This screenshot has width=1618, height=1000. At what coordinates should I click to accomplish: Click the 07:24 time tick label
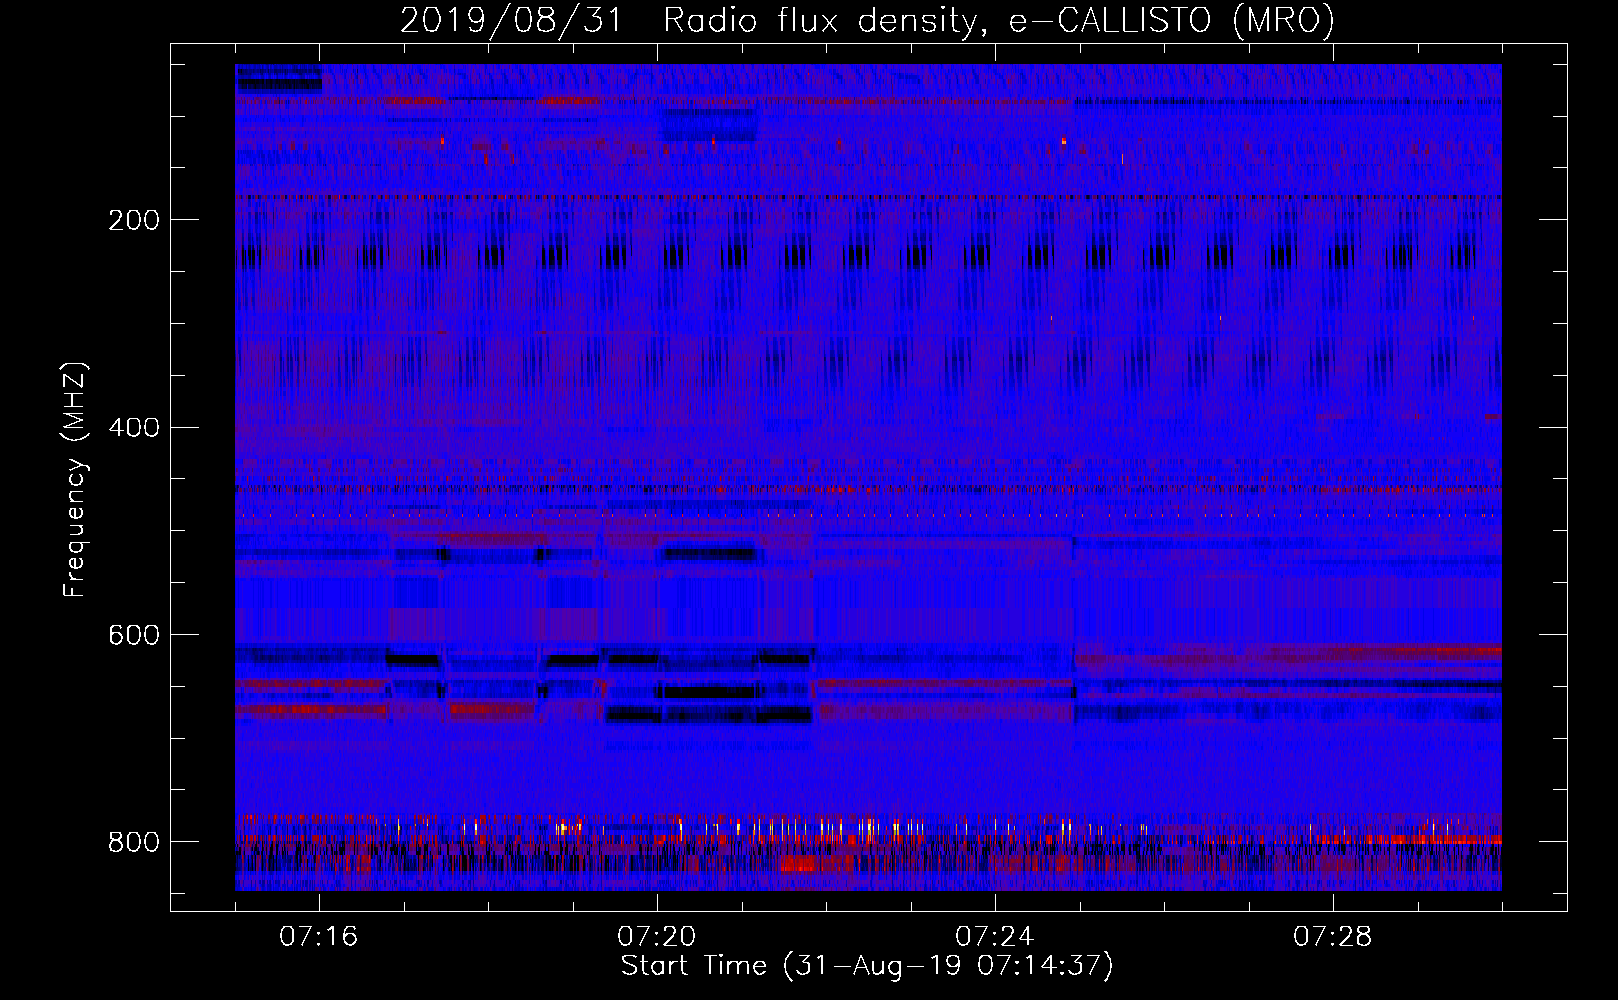click(x=995, y=937)
